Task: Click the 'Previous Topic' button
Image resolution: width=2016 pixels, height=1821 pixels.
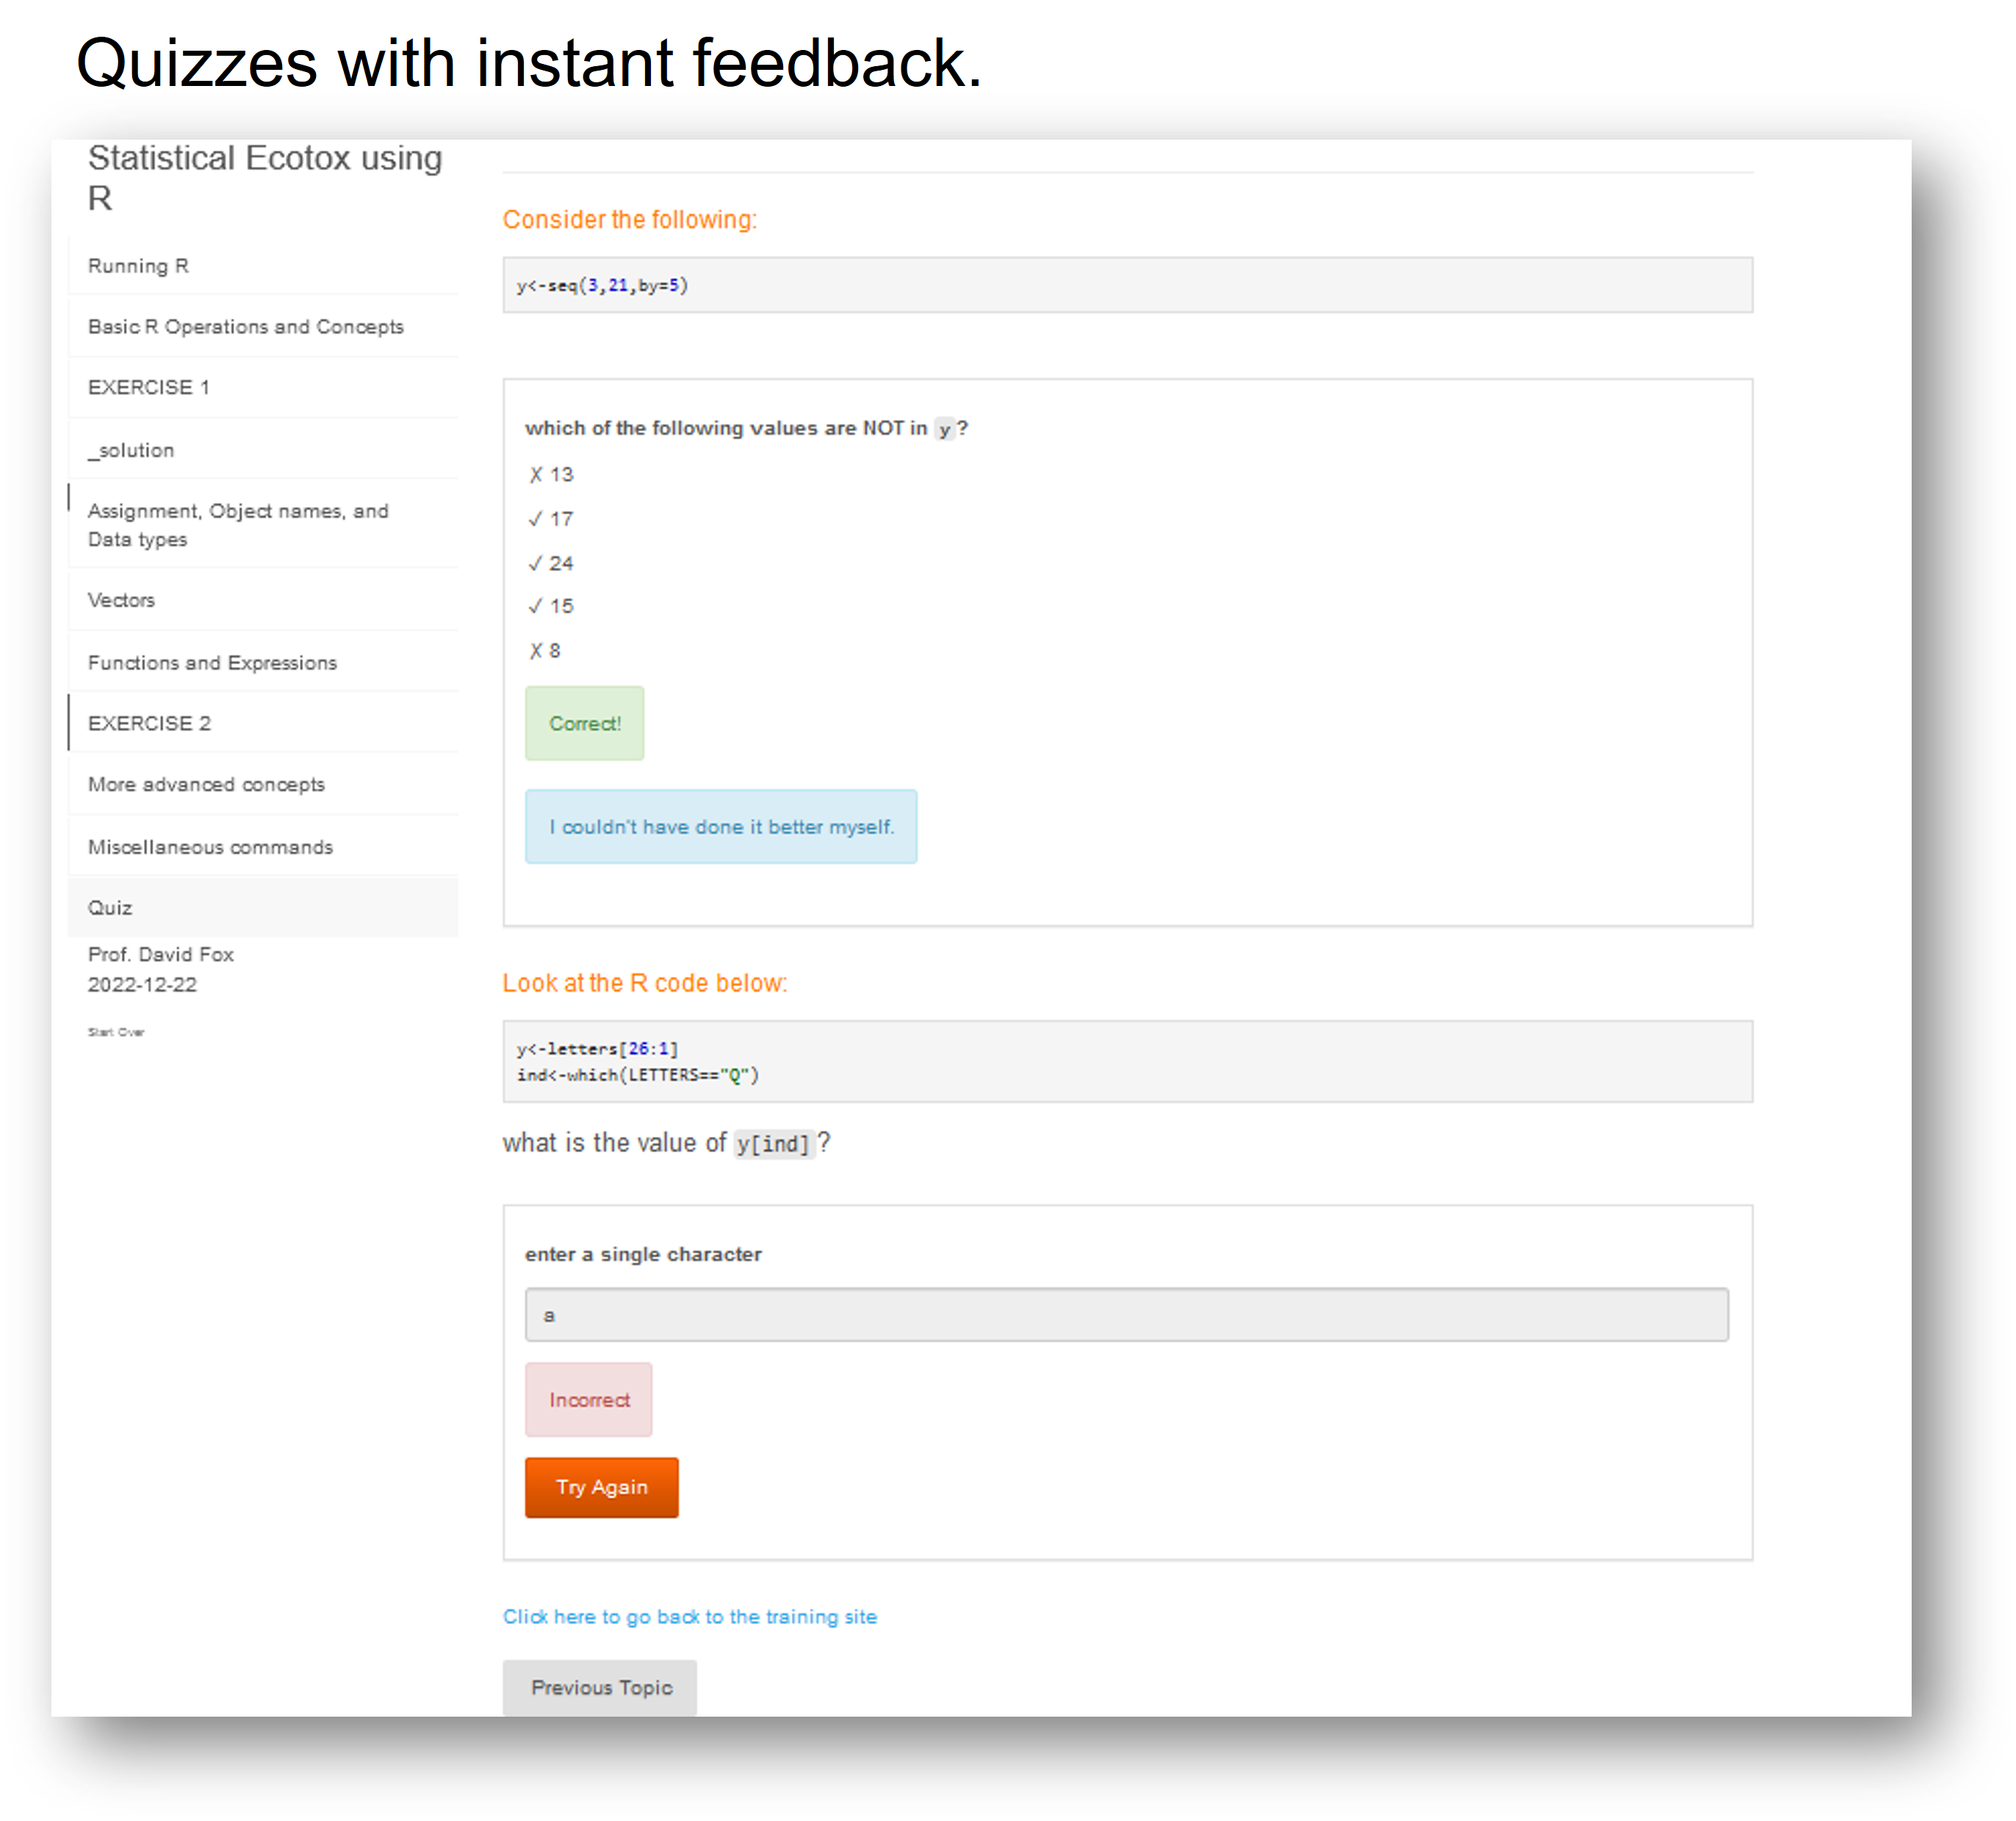Action: [x=600, y=1687]
